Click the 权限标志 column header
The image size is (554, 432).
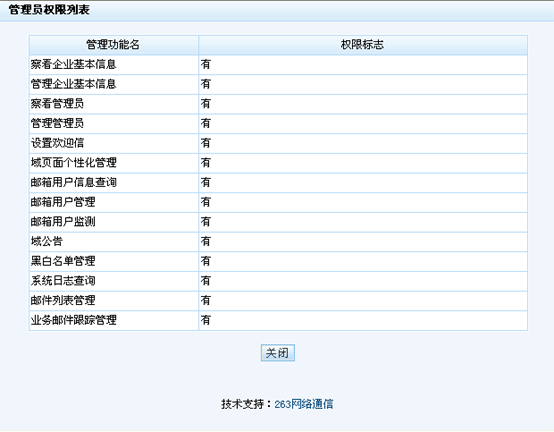[x=363, y=45]
